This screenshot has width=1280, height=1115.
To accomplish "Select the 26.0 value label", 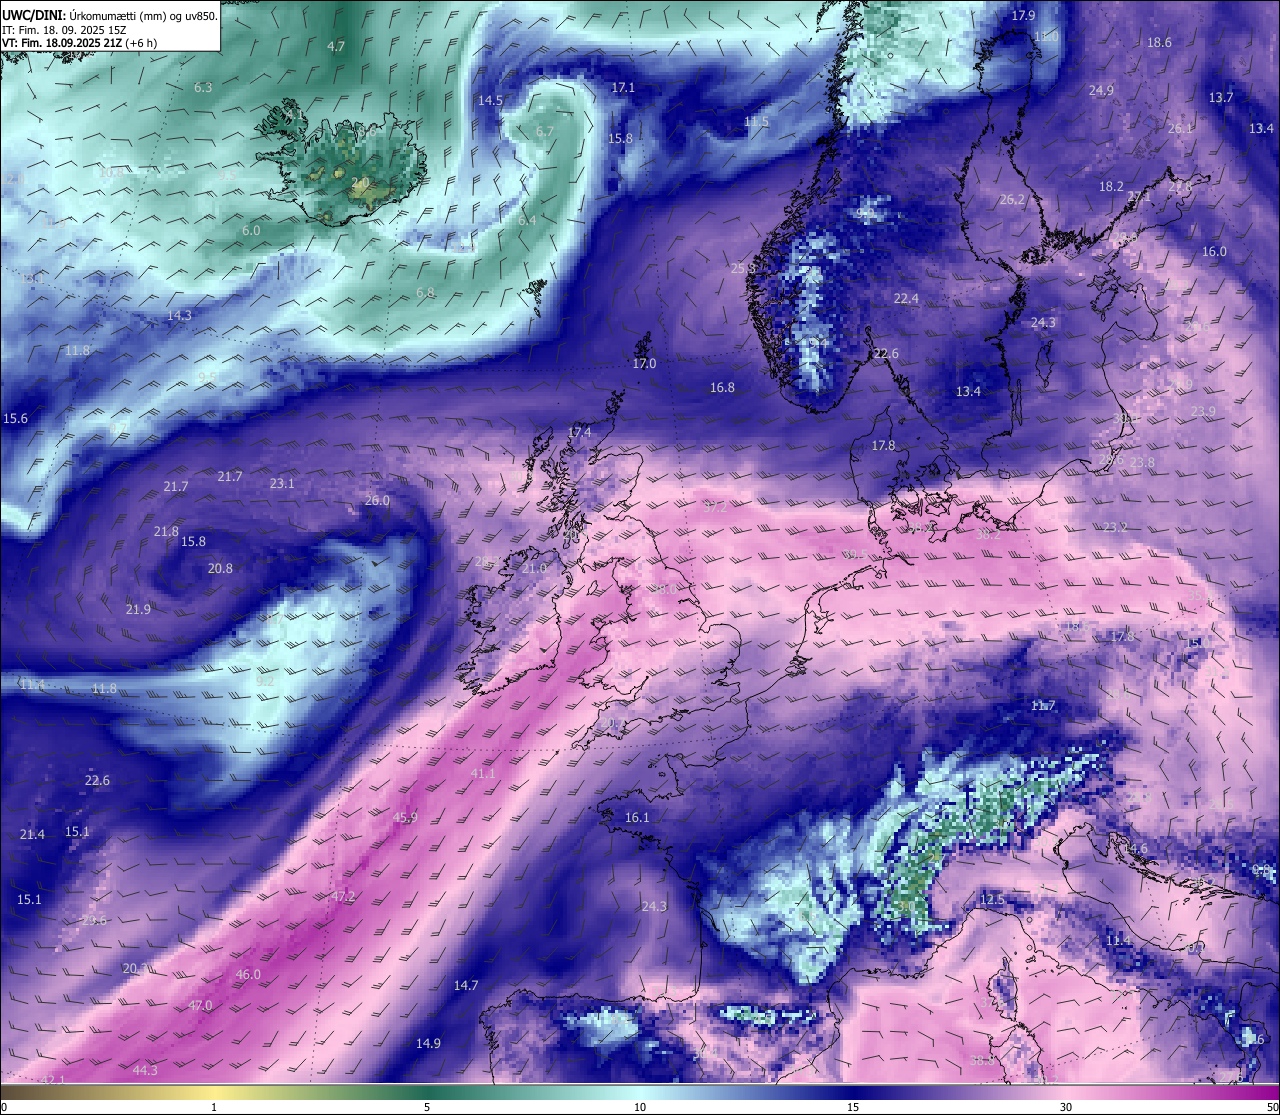I will [x=377, y=501].
